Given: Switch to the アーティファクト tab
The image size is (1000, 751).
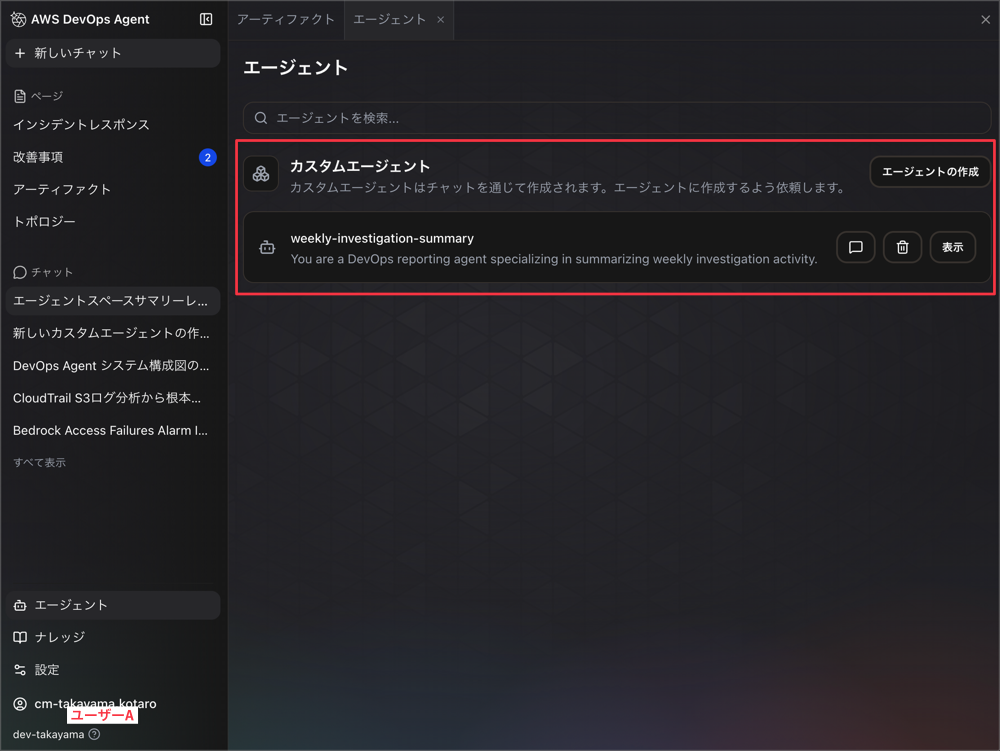Looking at the screenshot, I should click(x=286, y=20).
